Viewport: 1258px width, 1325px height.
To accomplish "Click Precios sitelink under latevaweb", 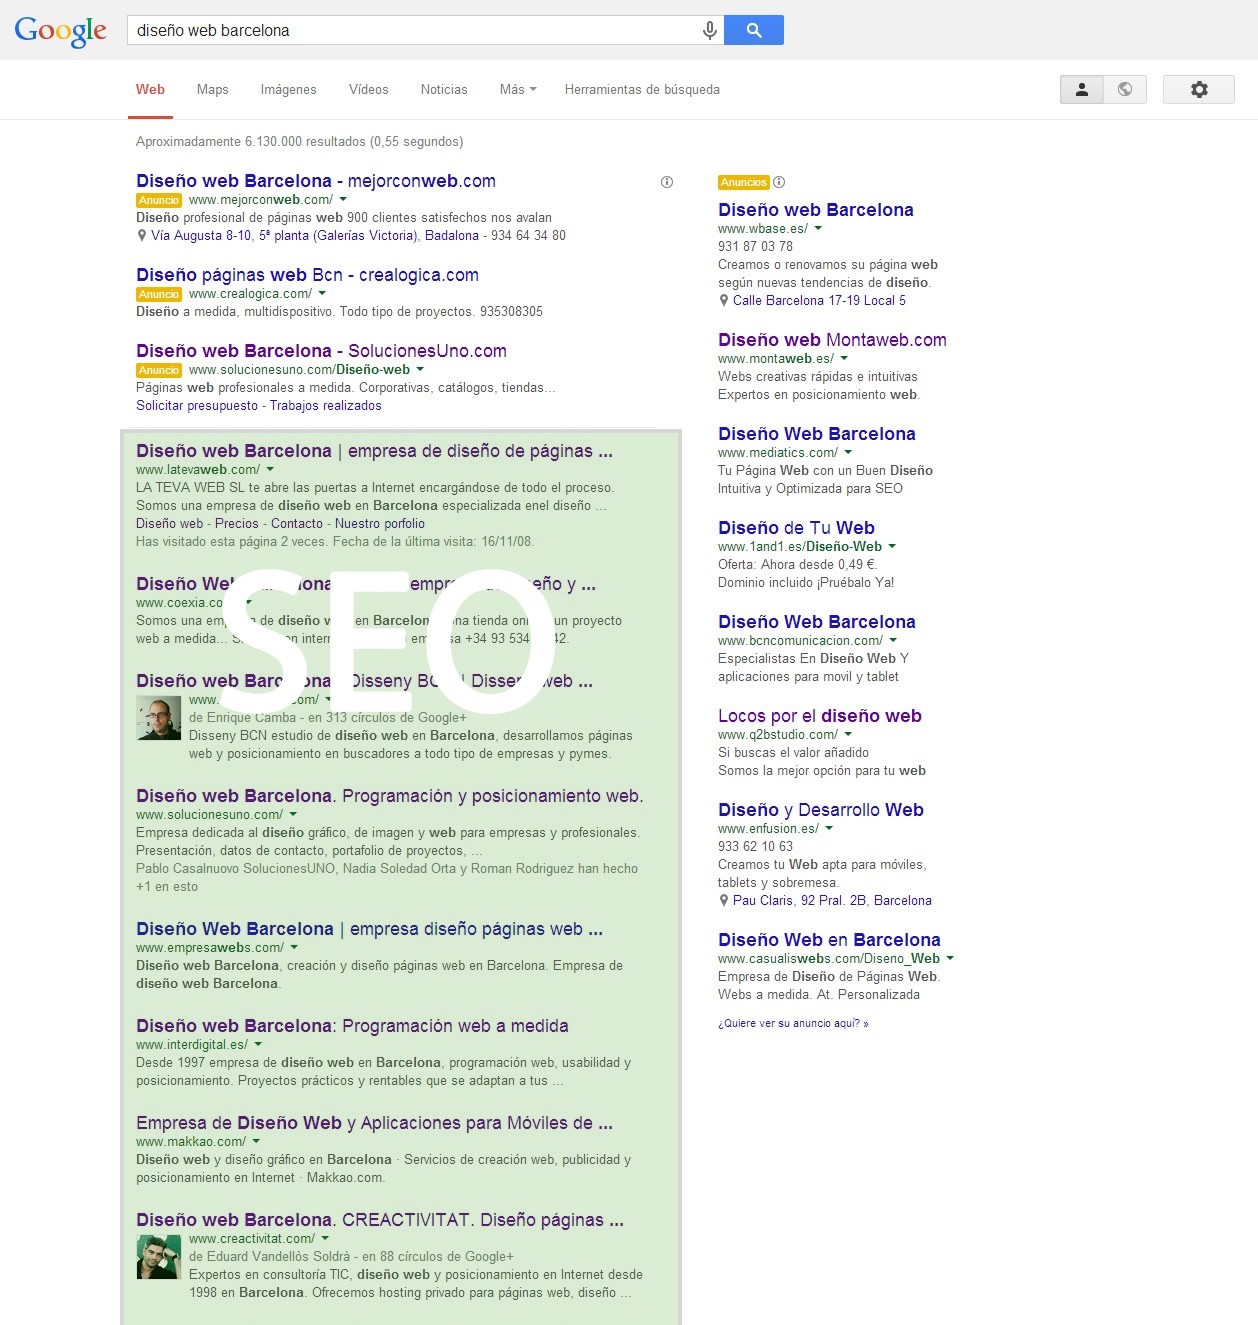I will [x=237, y=524].
